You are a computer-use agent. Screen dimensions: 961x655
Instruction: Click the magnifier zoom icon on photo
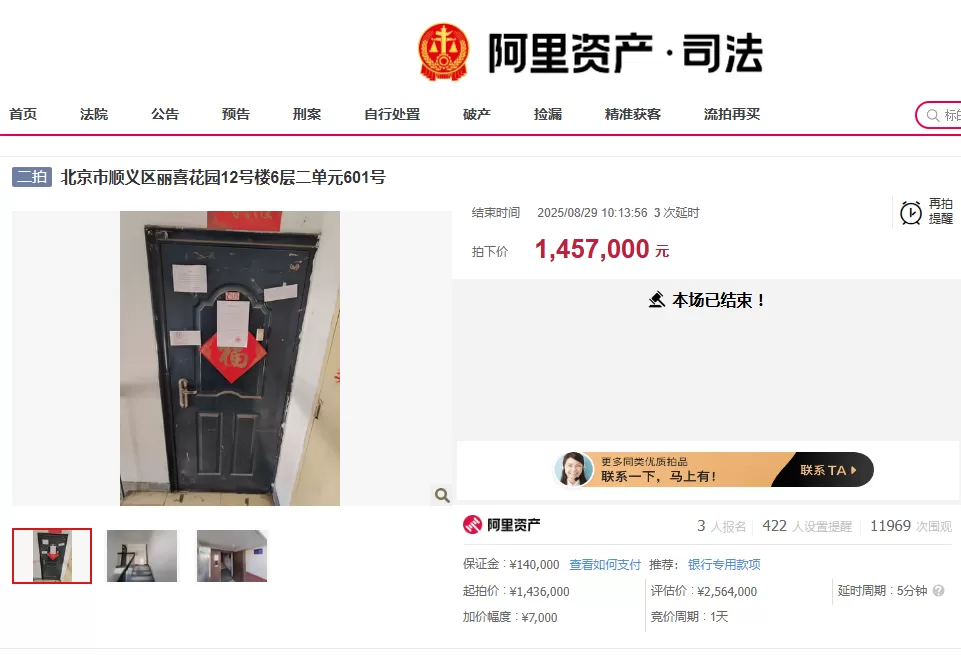click(x=442, y=494)
